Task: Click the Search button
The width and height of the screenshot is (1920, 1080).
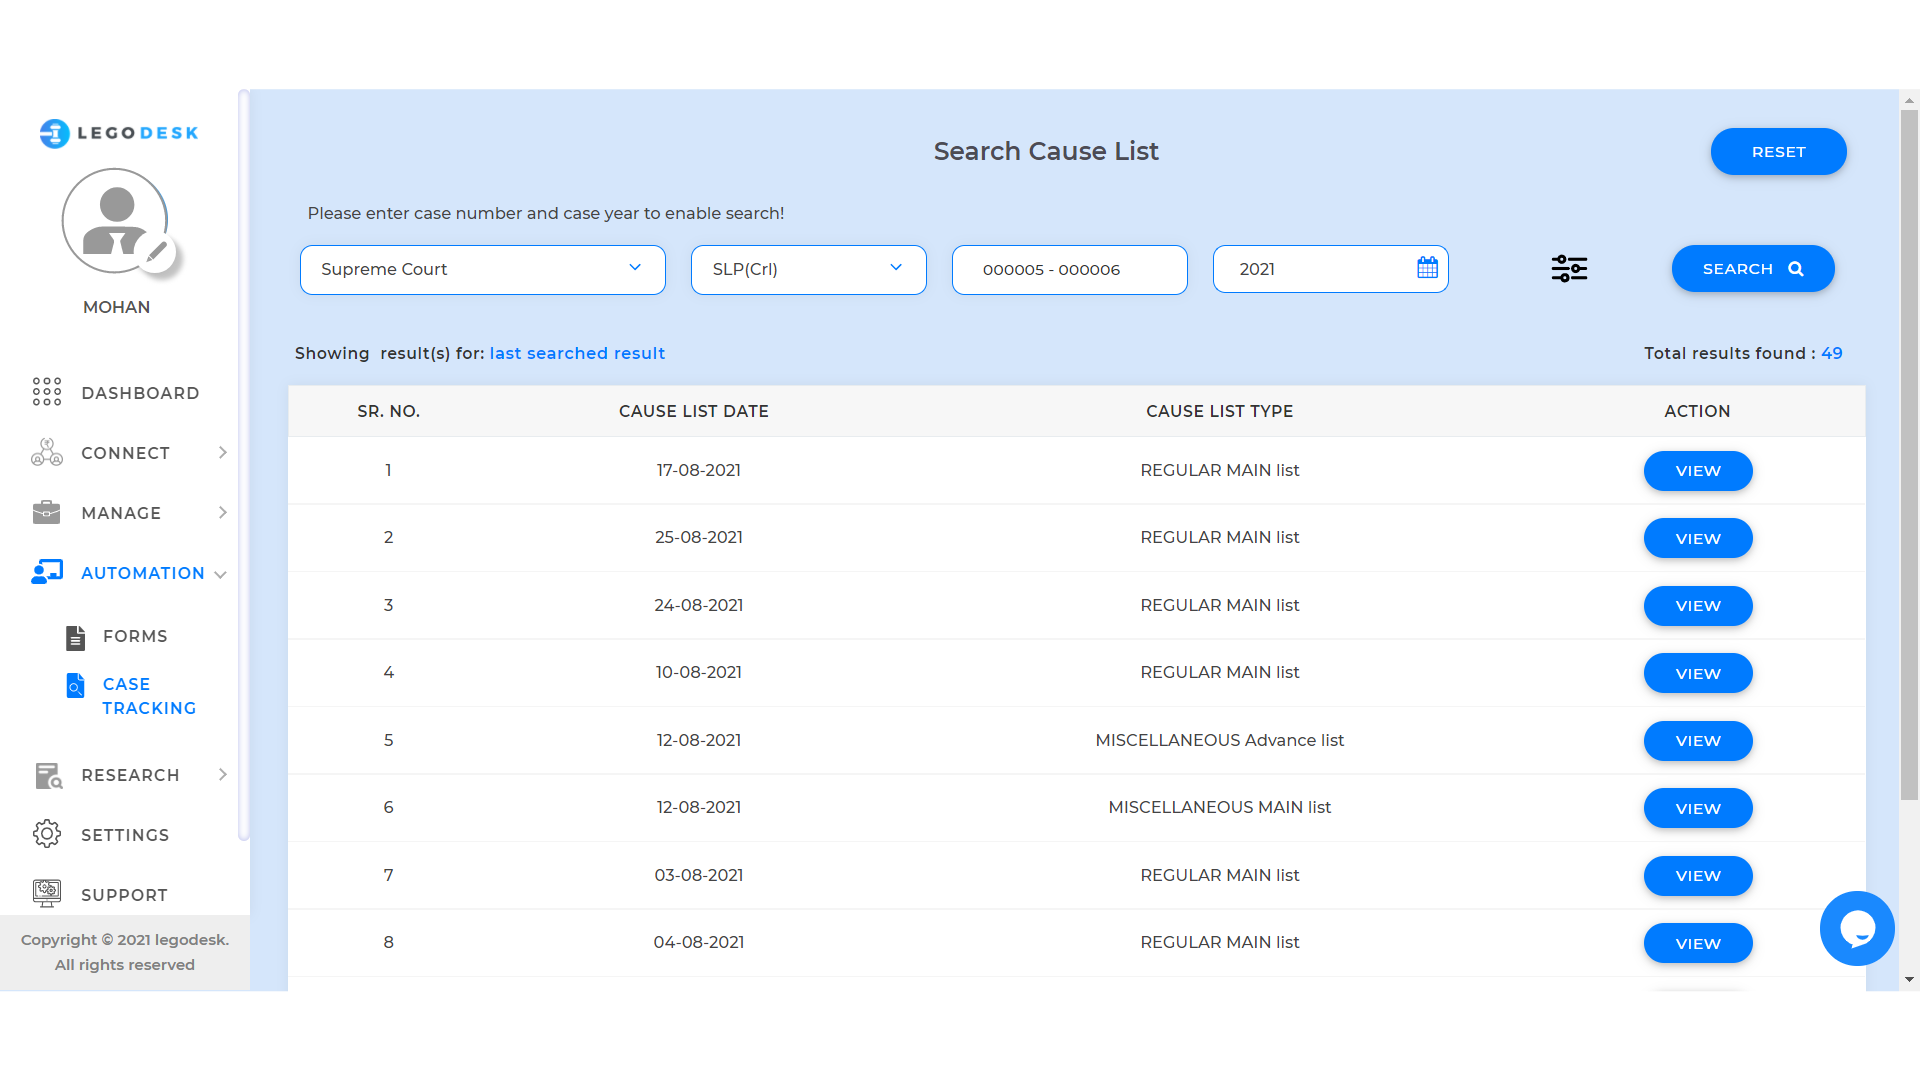Action: [1753, 269]
